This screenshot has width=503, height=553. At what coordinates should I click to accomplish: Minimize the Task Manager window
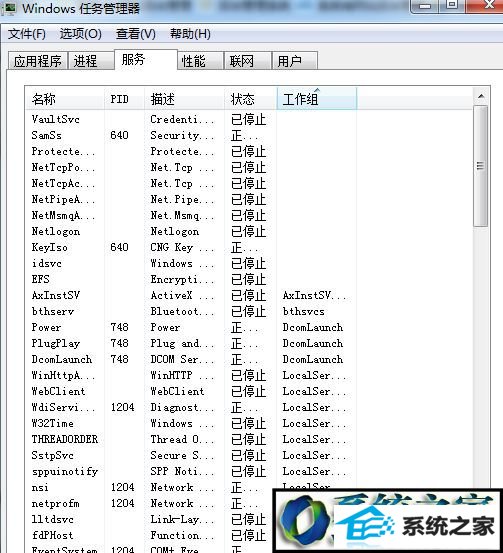[x=425, y=6]
